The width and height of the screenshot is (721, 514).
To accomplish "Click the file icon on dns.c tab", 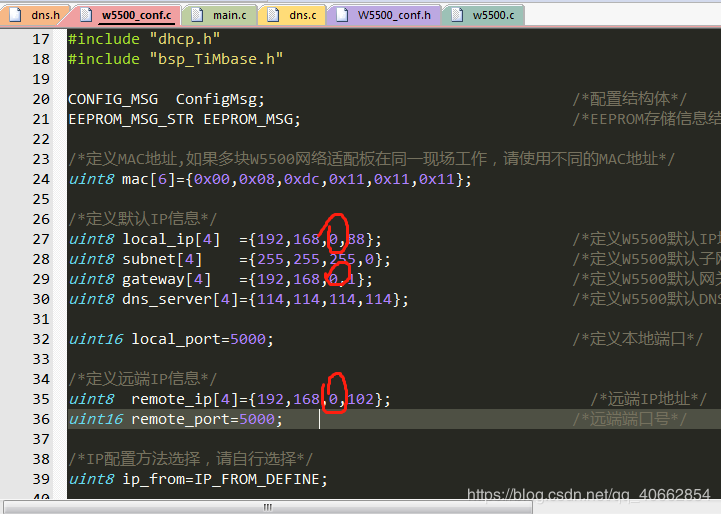I will 273,15.
